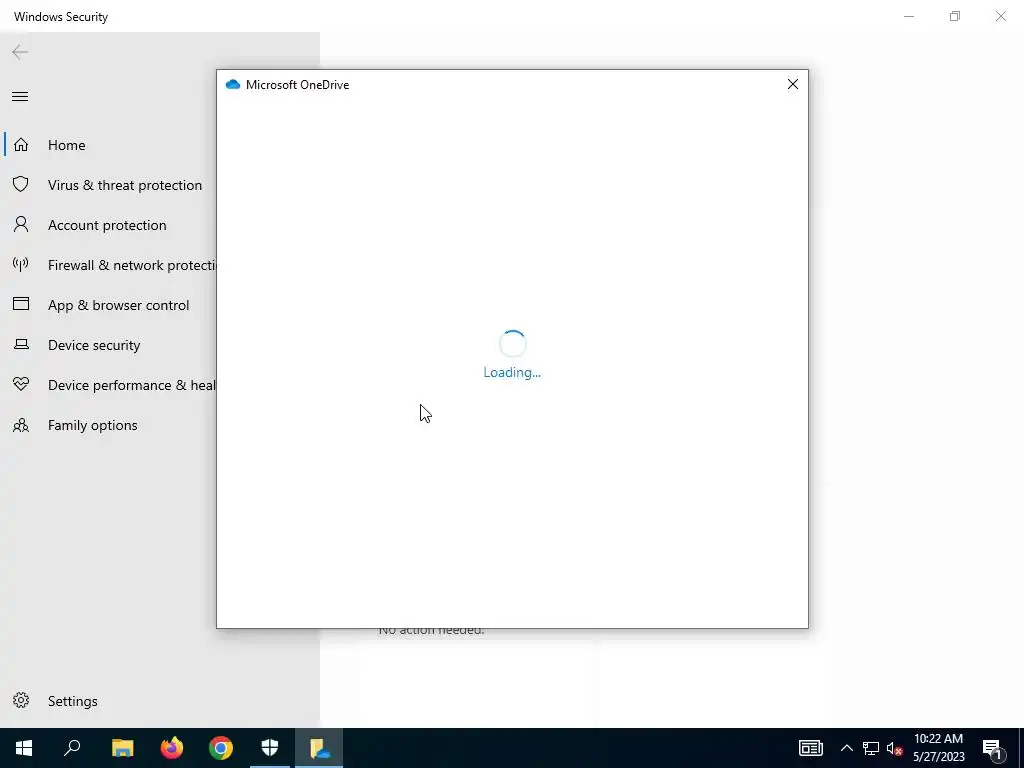Screen dimensions: 1024x768
Task: Restore down the Windows Security window
Action: click(x=955, y=16)
